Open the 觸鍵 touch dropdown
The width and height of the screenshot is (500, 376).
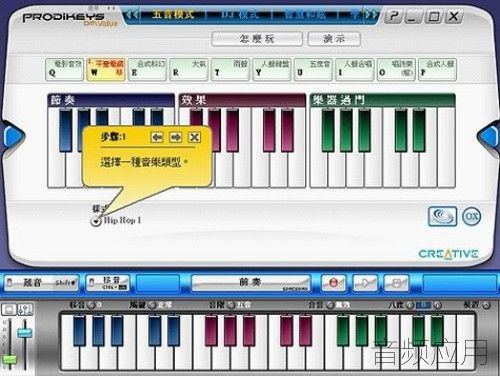coord(152,305)
